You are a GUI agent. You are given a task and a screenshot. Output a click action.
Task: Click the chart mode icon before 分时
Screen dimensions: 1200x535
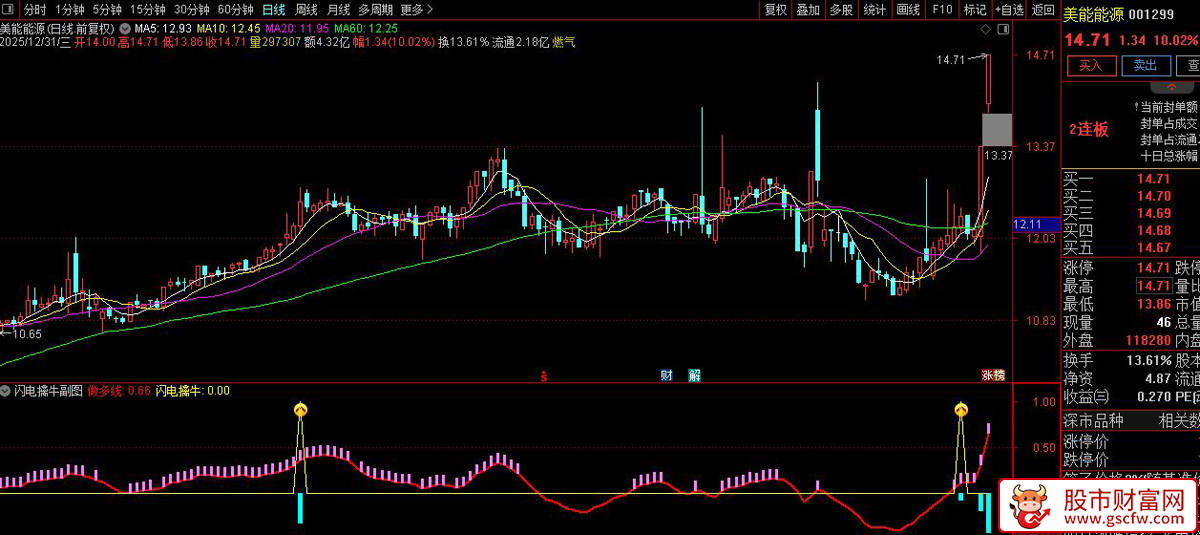coord(9,10)
